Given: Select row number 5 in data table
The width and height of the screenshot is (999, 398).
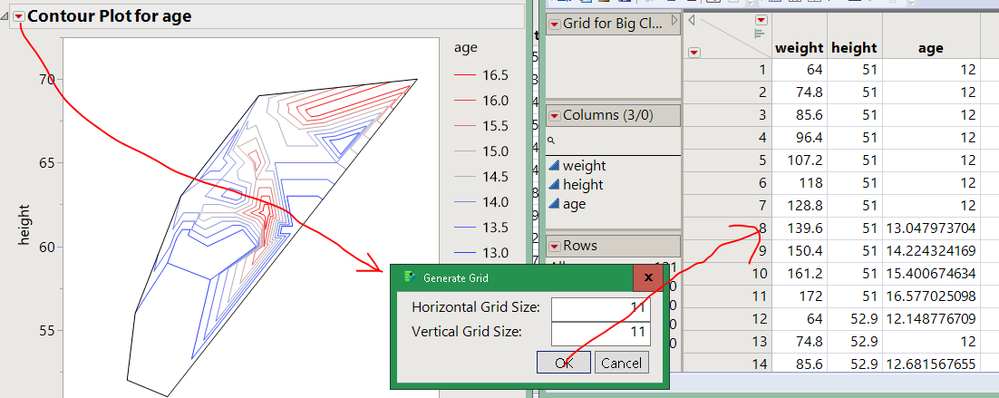Looking at the screenshot, I should click(727, 160).
